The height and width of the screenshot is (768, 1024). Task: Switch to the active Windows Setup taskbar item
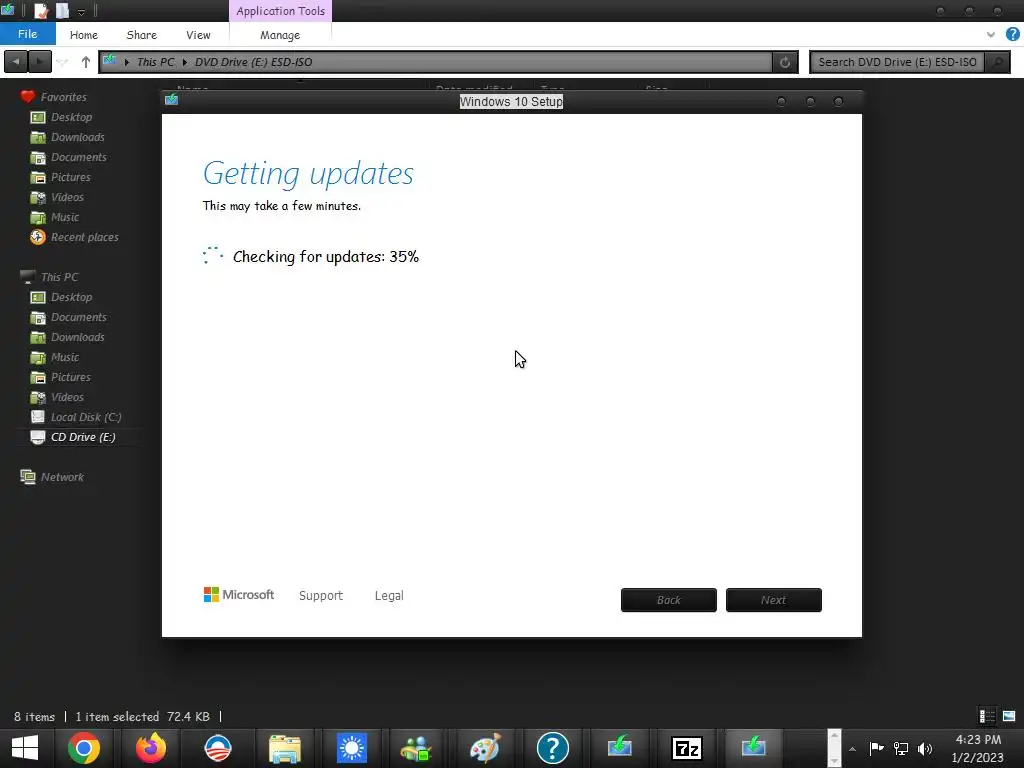(x=753, y=747)
